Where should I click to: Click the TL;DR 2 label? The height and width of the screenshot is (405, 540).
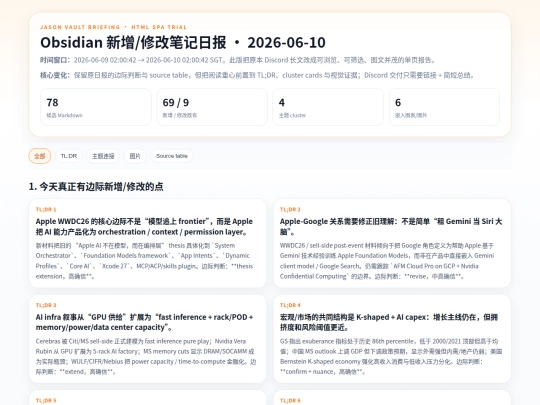pos(290,209)
